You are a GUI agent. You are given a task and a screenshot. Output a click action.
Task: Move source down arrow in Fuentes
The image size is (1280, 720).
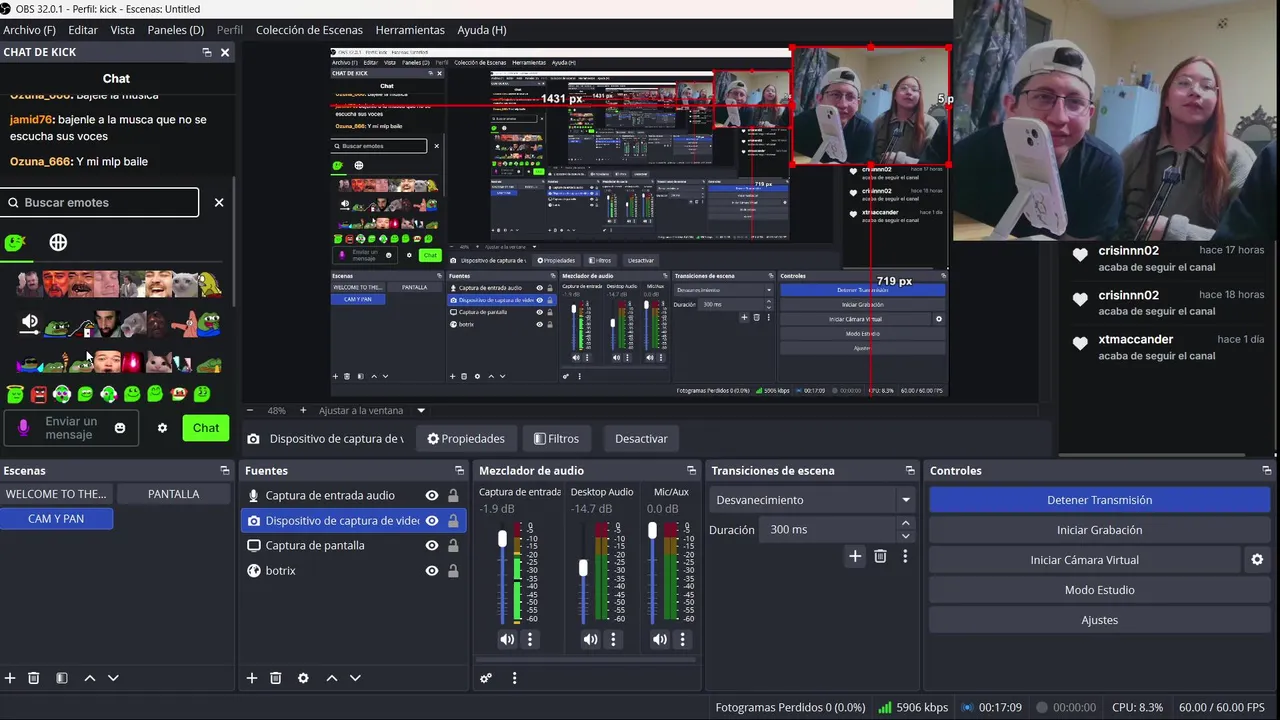[355, 678]
